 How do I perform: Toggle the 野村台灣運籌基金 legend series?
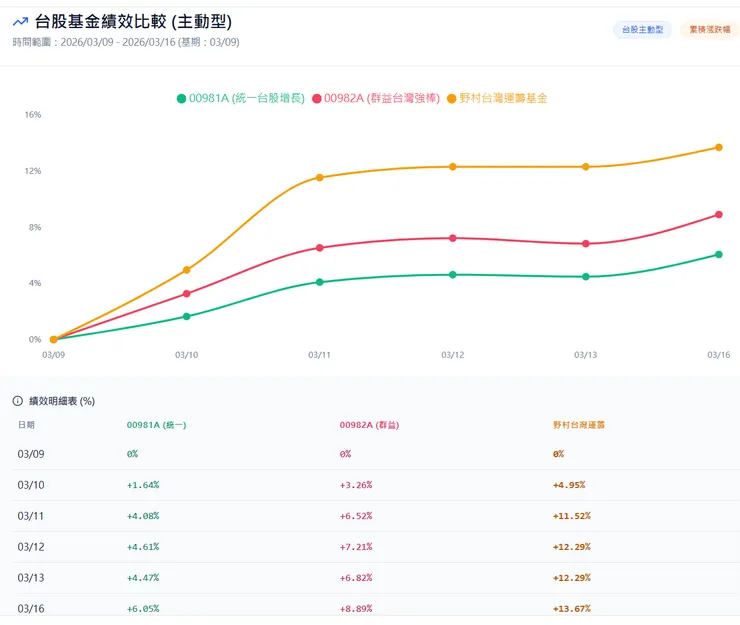(497, 98)
